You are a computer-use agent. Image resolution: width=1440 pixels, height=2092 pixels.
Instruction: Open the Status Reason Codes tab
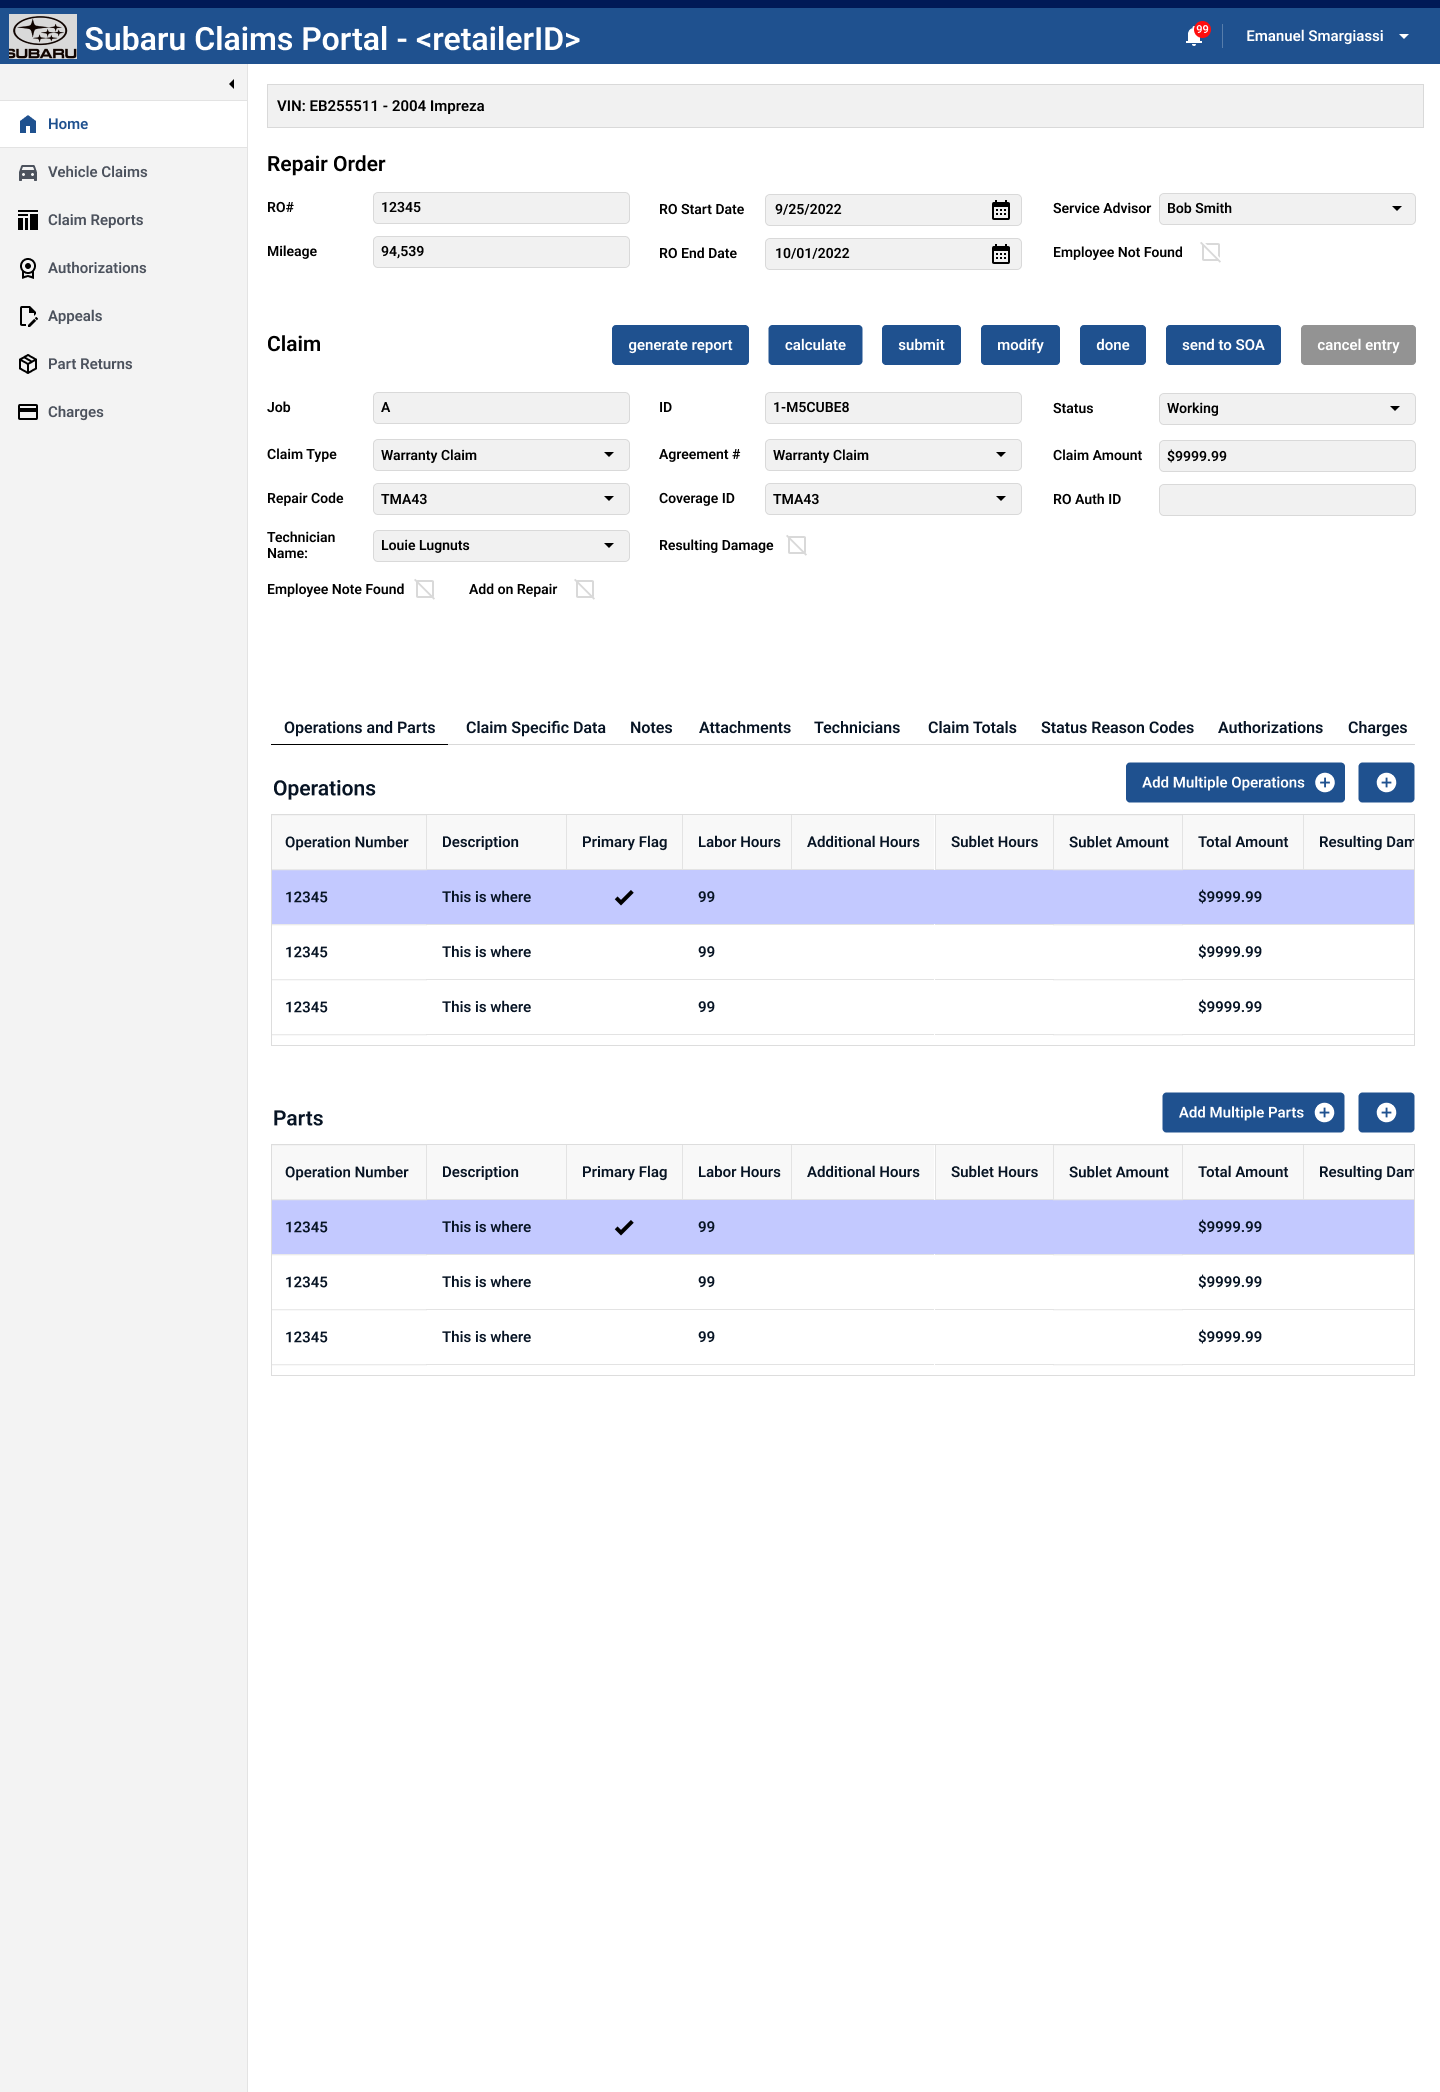[x=1117, y=728]
